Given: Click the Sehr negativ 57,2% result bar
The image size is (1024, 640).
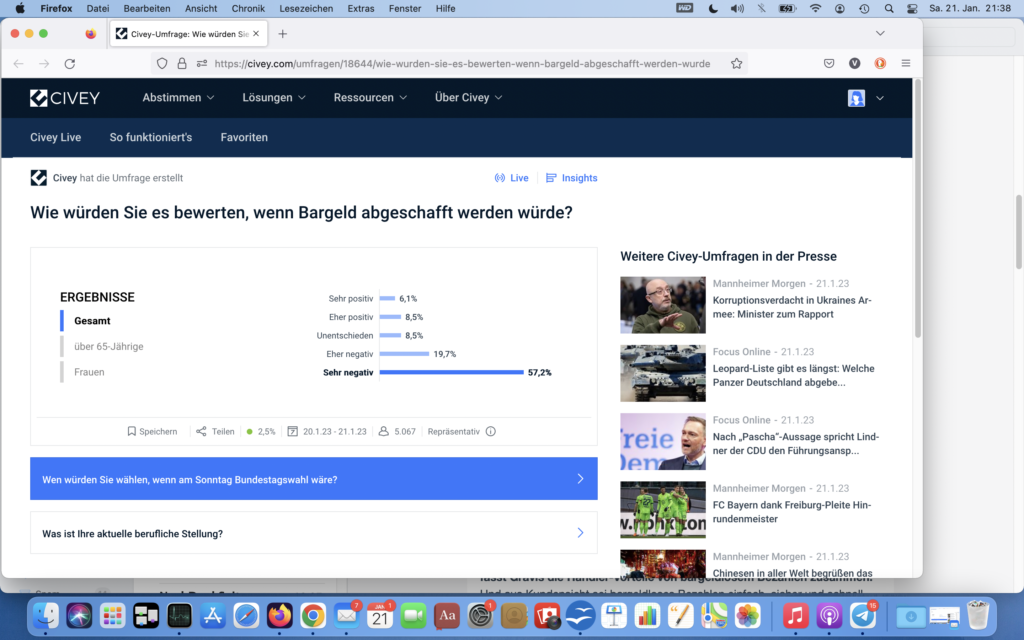Looking at the screenshot, I should (451, 372).
